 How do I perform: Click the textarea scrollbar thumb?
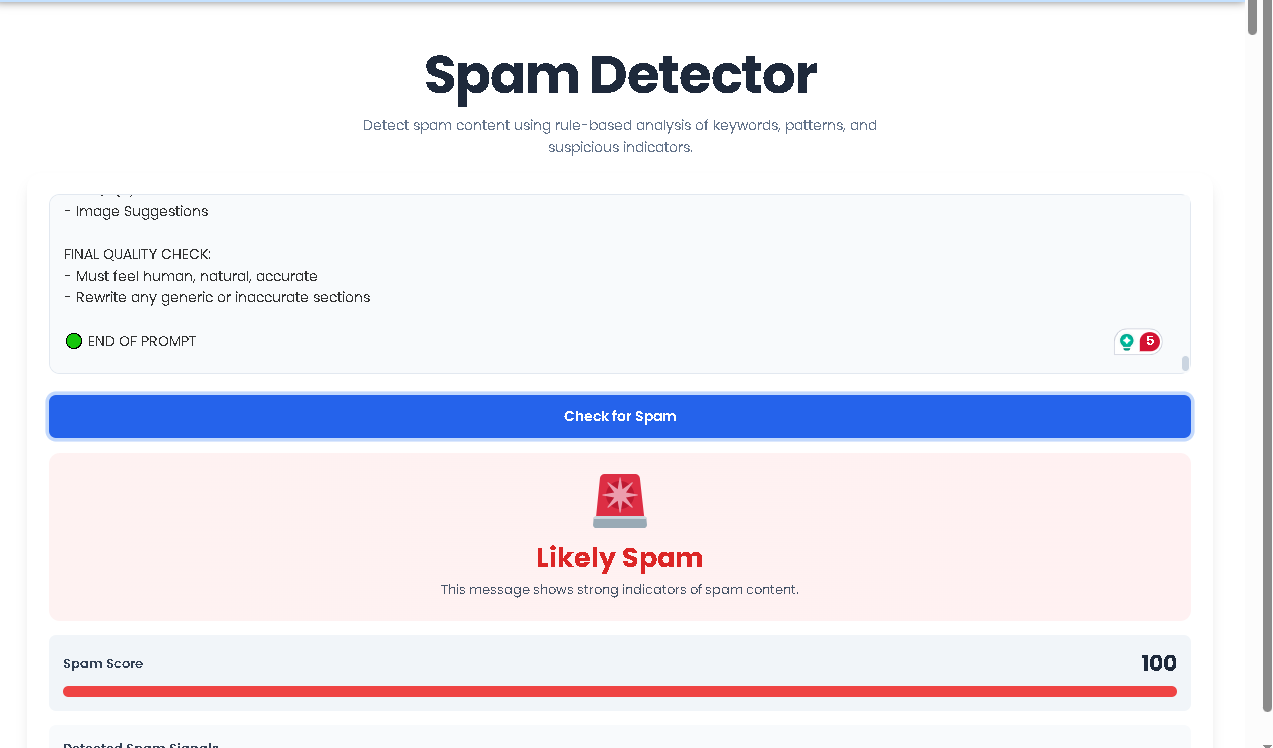(1183, 362)
